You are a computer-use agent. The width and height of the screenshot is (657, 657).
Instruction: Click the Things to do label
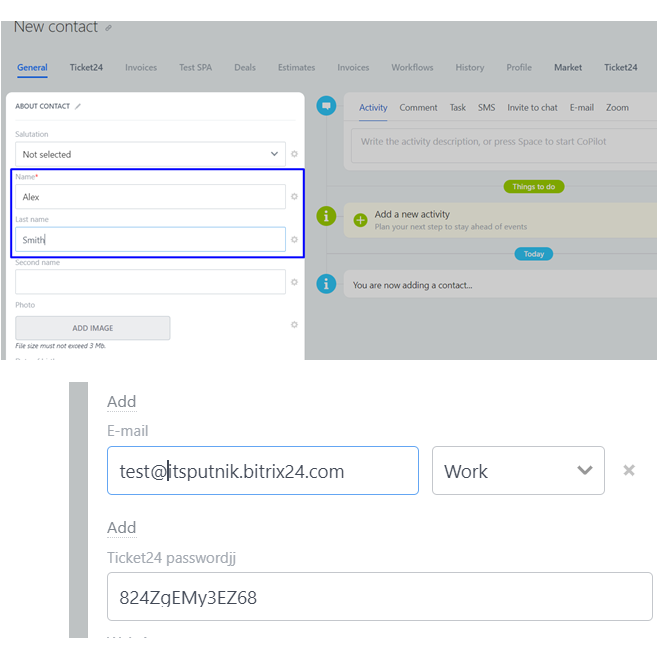[534, 187]
